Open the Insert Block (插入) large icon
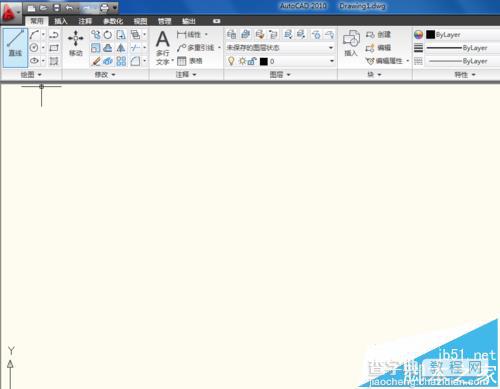 coord(351,43)
